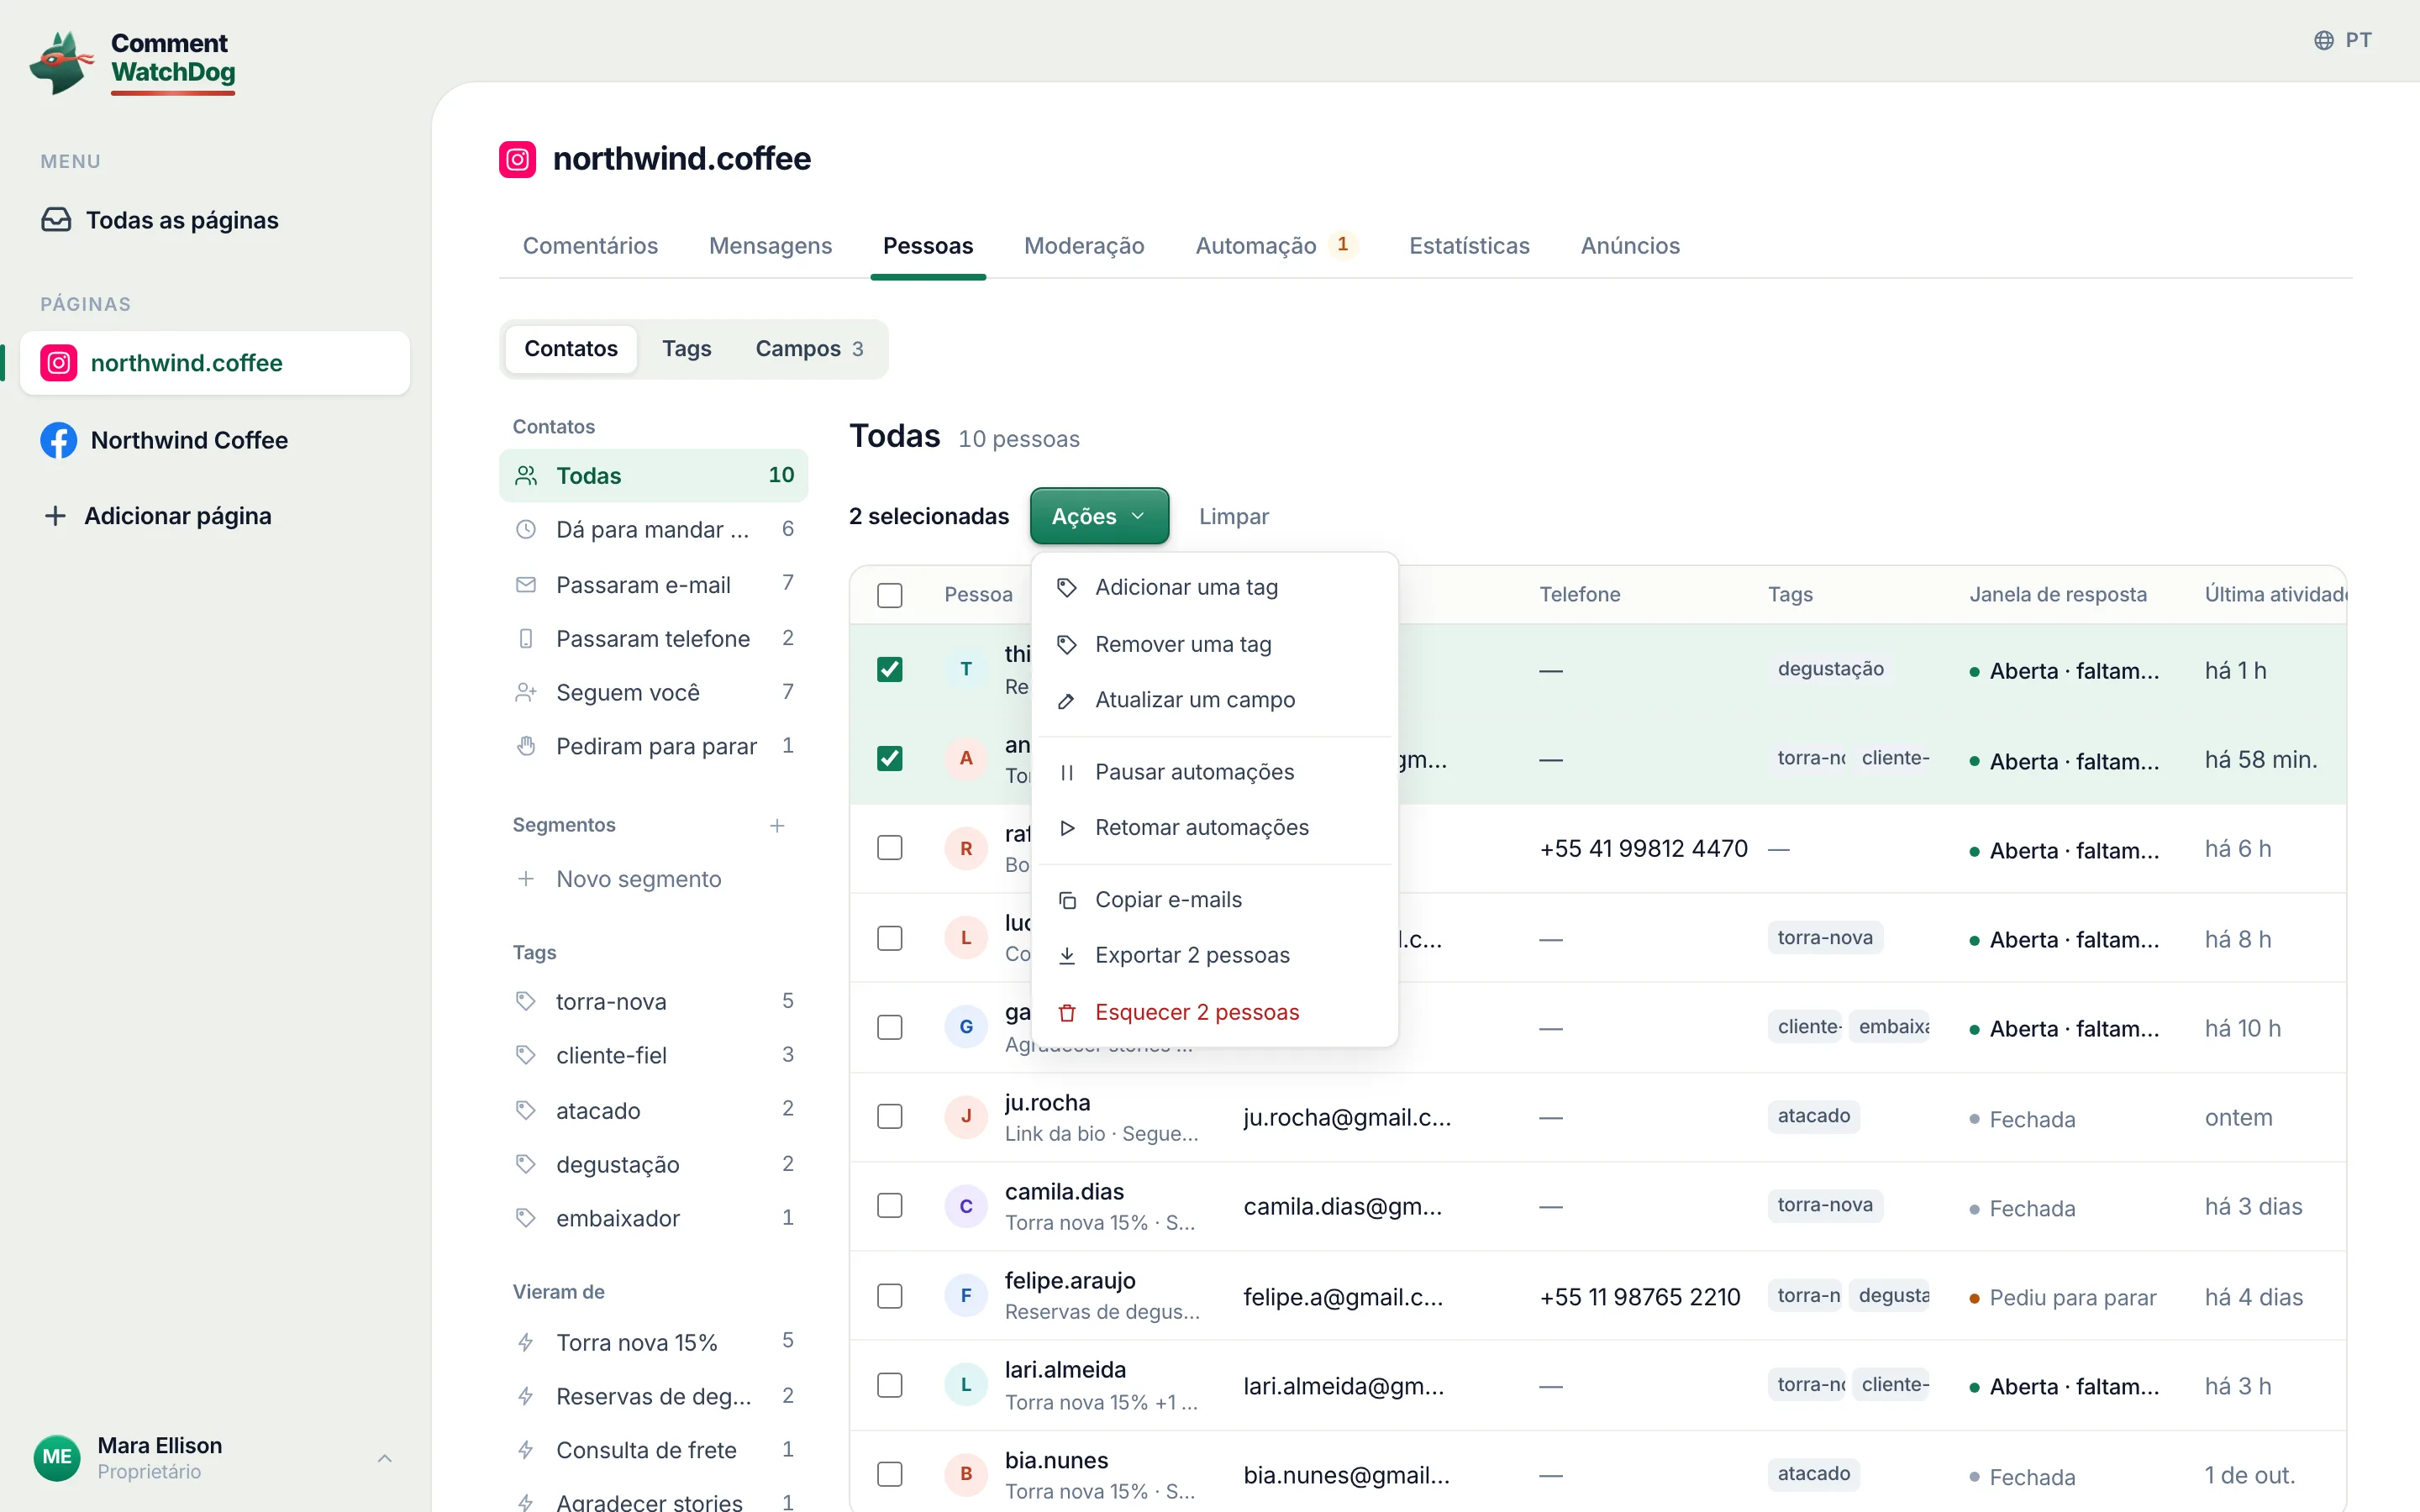Check the ju.rocha row checkbox
Image resolution: width=2420 pixels, height=1512 pixels.
pyautogui.click(x=889, y=1117)
